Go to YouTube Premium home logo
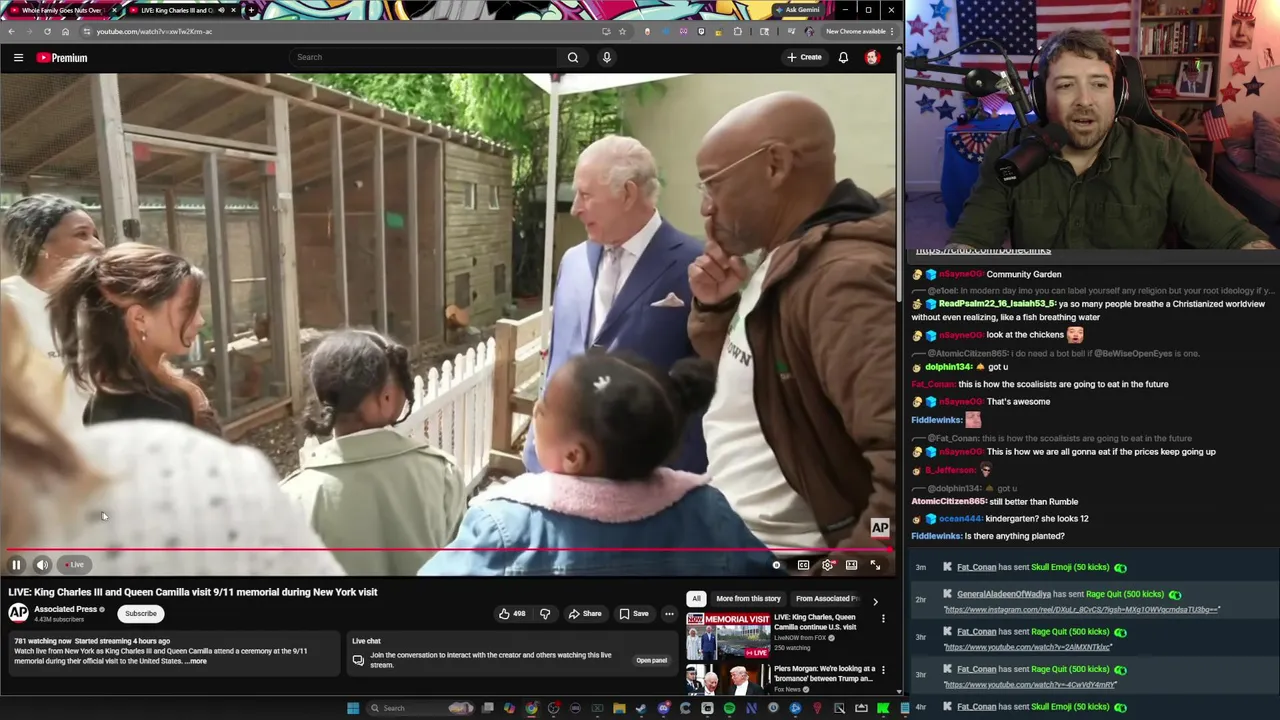This screenshot has height=720, width=1280. 62,57
